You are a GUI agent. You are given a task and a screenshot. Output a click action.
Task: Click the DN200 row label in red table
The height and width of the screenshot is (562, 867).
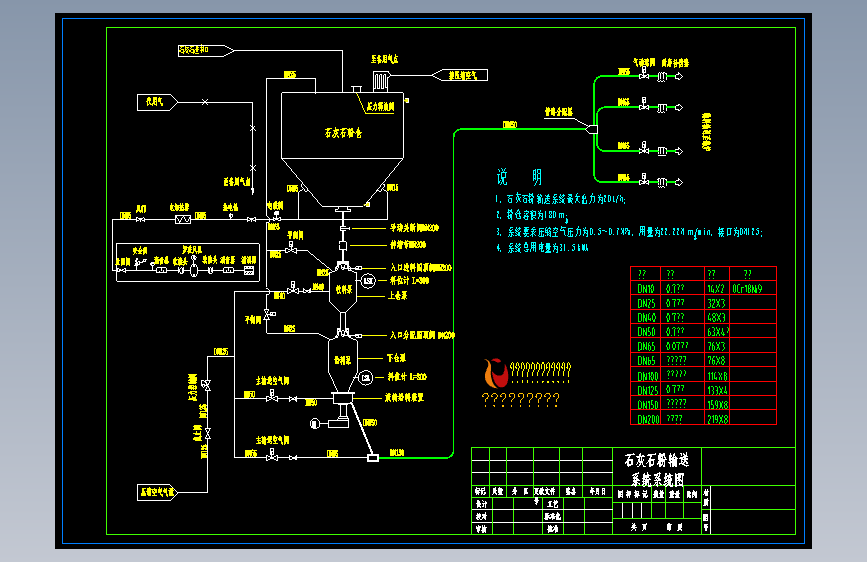pos(648,419)
